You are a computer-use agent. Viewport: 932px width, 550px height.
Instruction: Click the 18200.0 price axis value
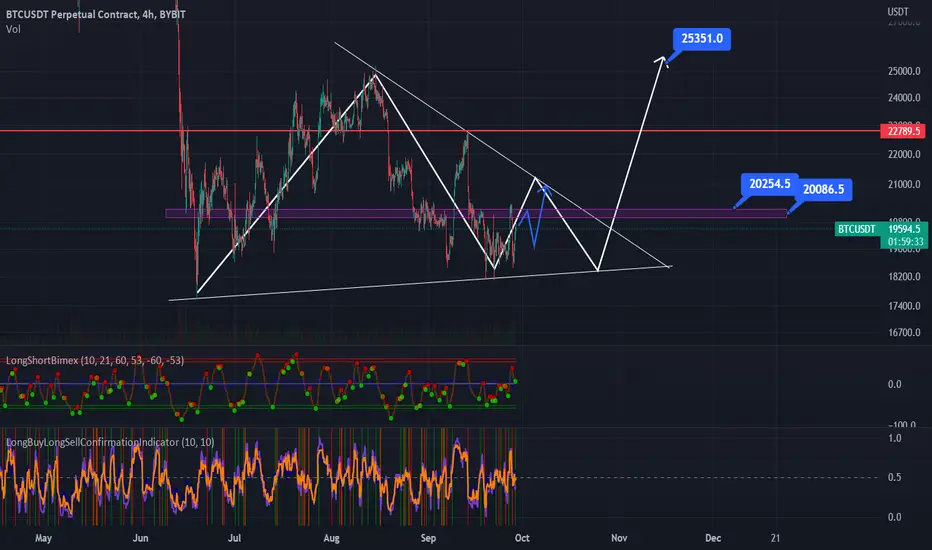(903, 276)
